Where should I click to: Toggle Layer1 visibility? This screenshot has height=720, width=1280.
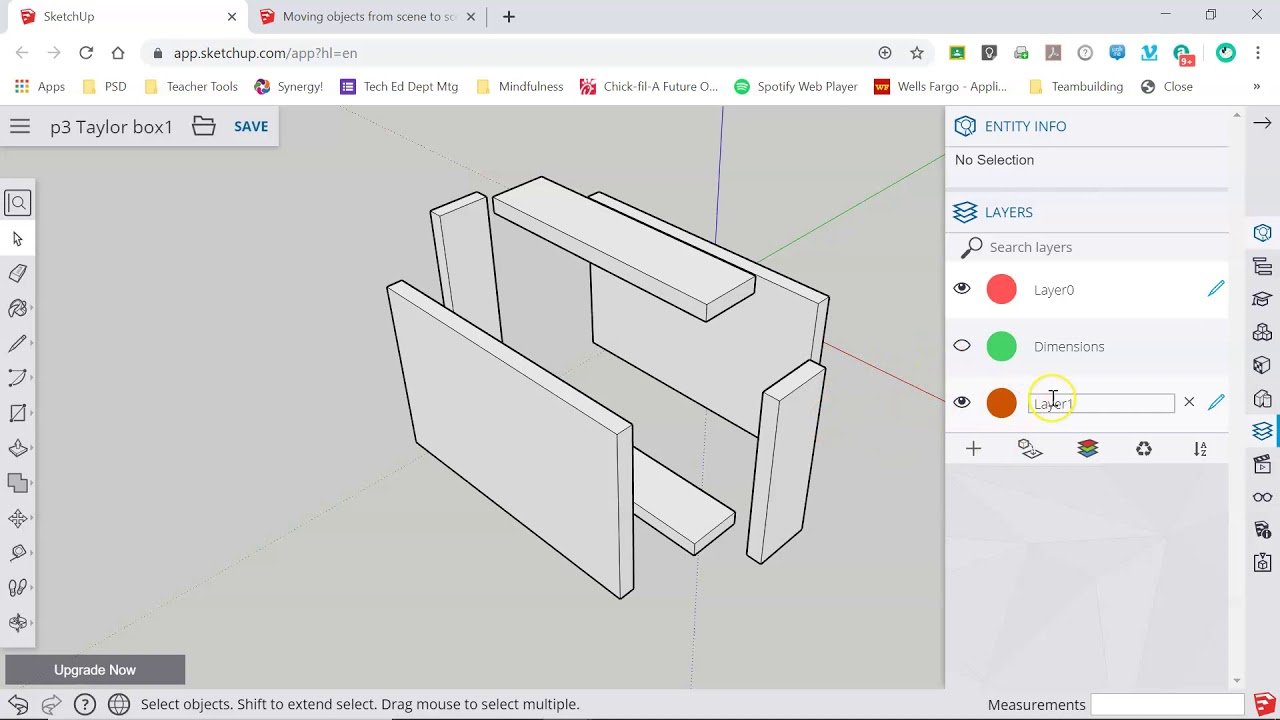(x=962, y=402)
